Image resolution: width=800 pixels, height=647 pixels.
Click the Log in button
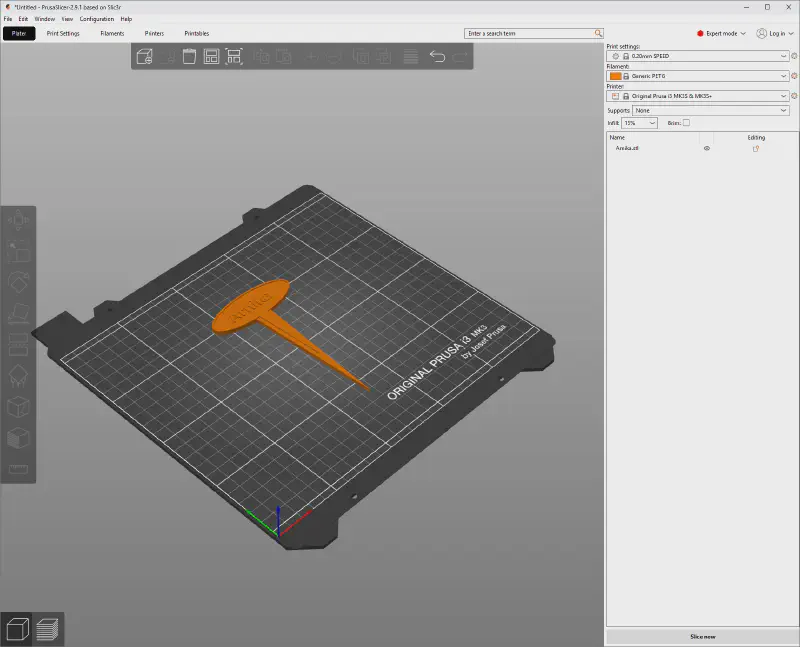click(776, 33)
